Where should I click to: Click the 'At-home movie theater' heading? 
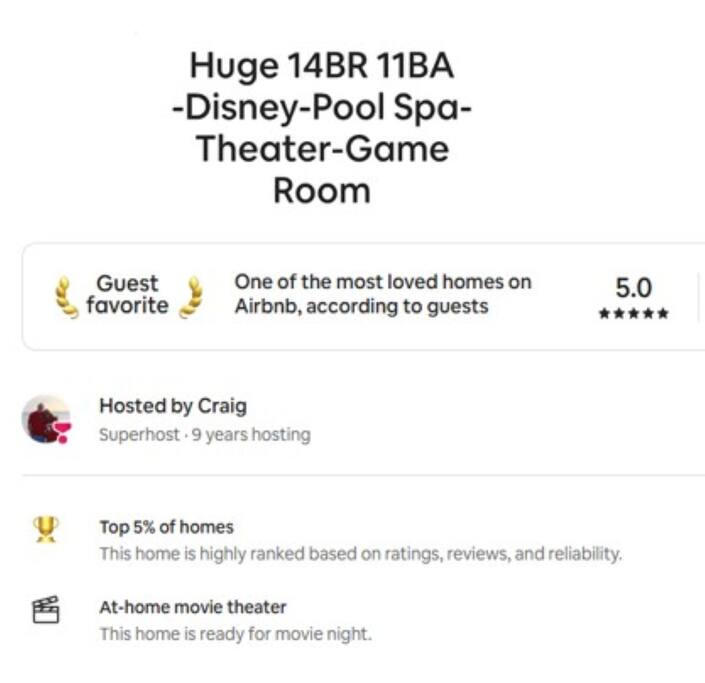click(x=193, y=607)
